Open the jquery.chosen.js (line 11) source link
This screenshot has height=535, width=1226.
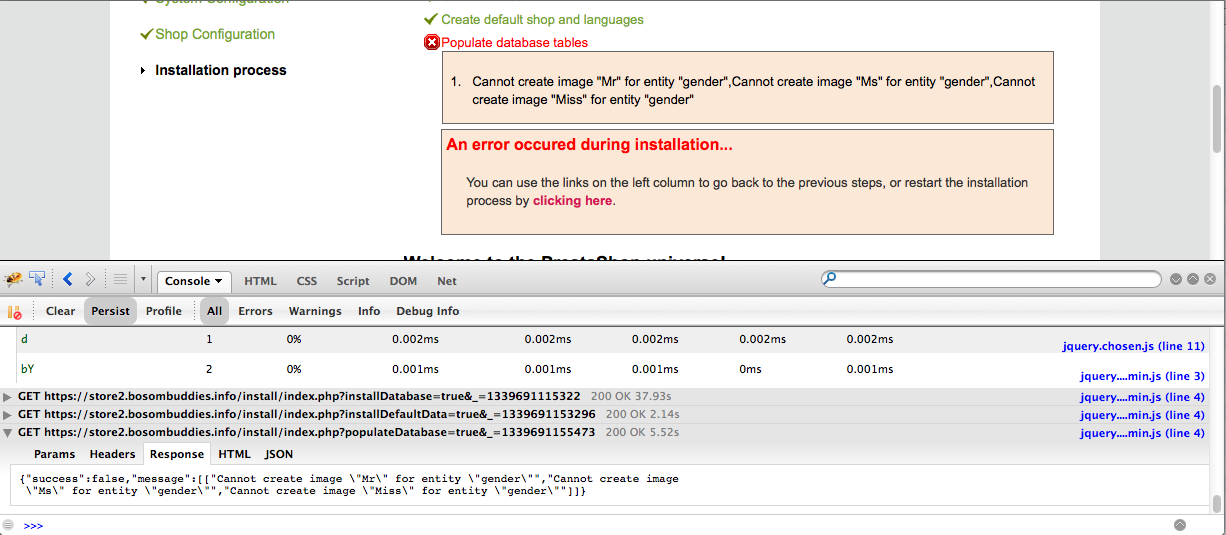click(x=1133, y=346)
